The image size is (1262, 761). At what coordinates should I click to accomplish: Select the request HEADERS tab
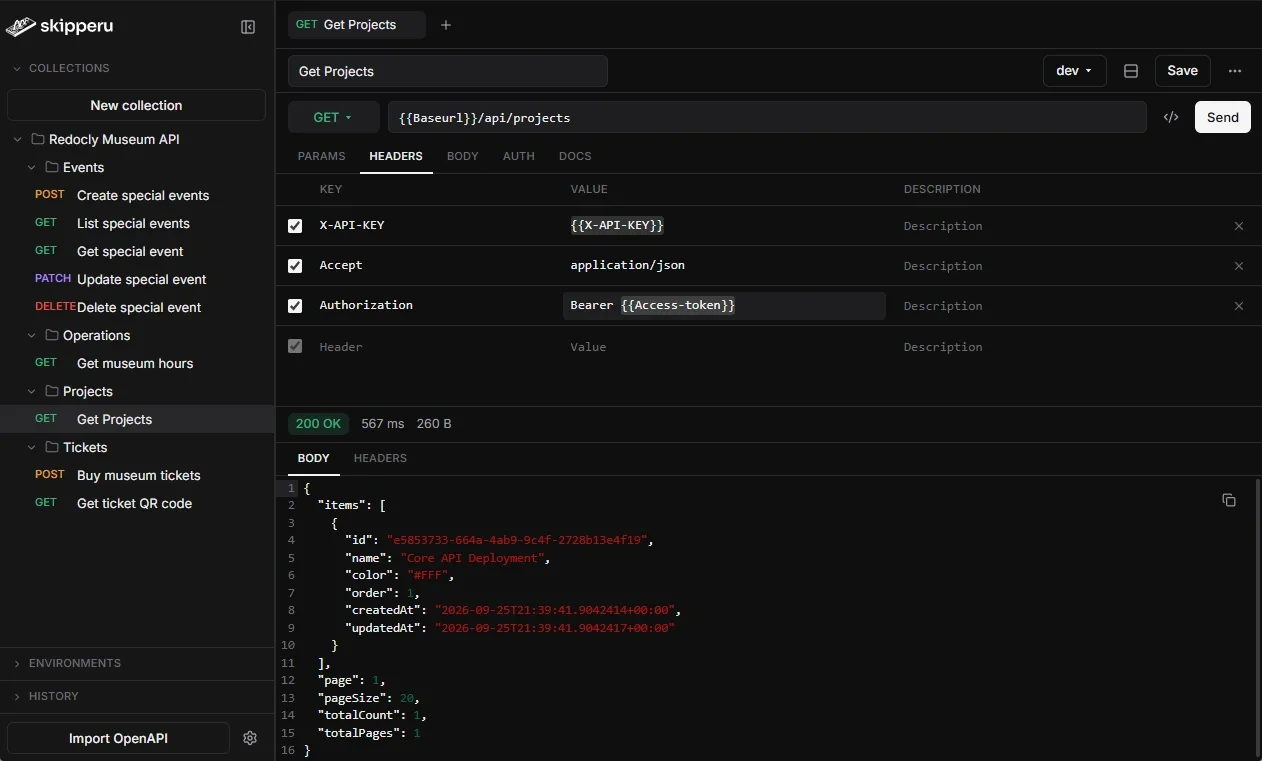pos(396,156)
